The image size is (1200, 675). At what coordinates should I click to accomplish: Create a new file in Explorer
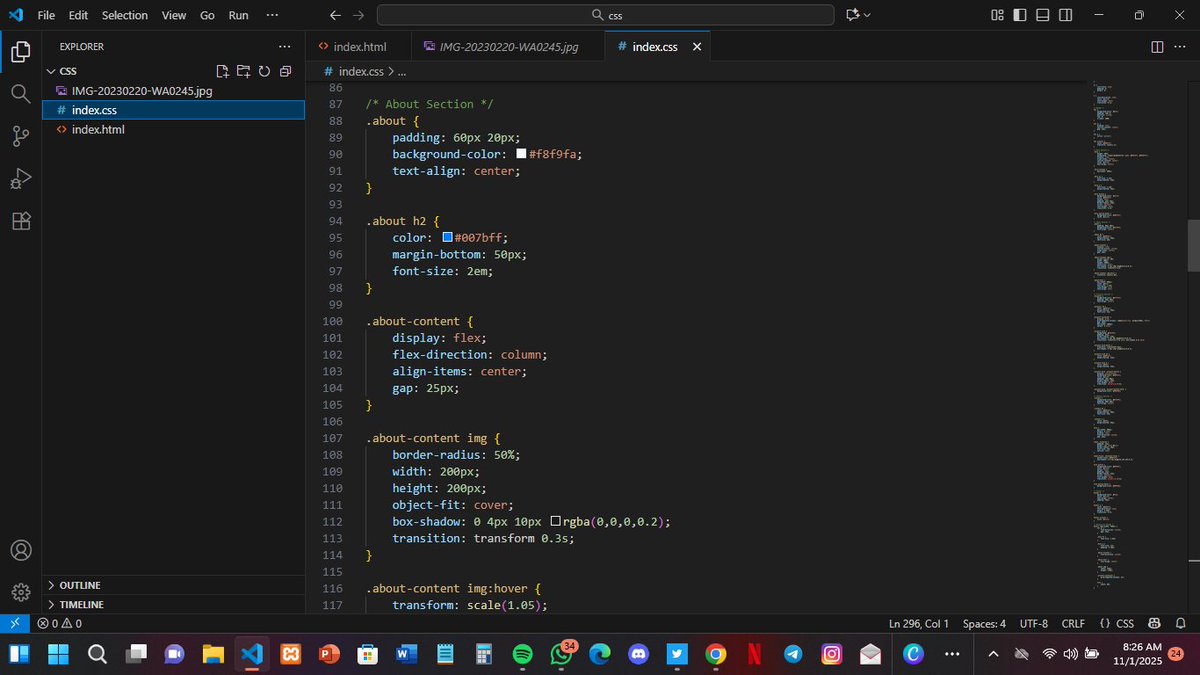click(222, 71)
